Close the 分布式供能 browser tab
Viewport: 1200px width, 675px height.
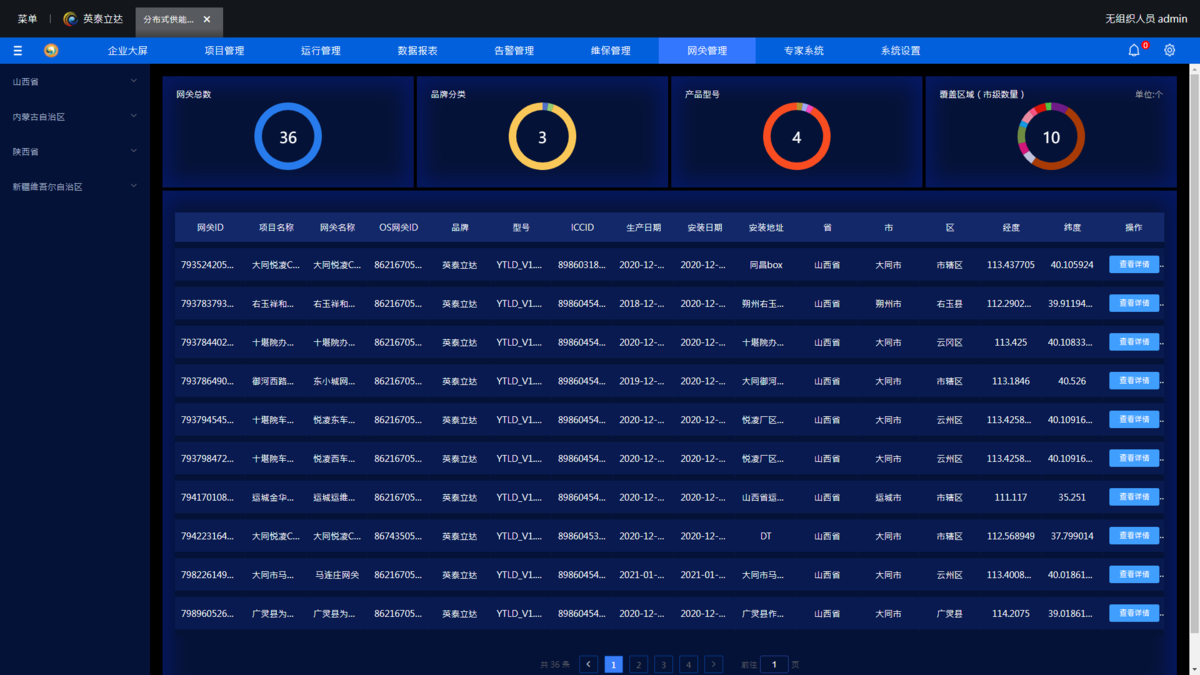pos(207,19)
